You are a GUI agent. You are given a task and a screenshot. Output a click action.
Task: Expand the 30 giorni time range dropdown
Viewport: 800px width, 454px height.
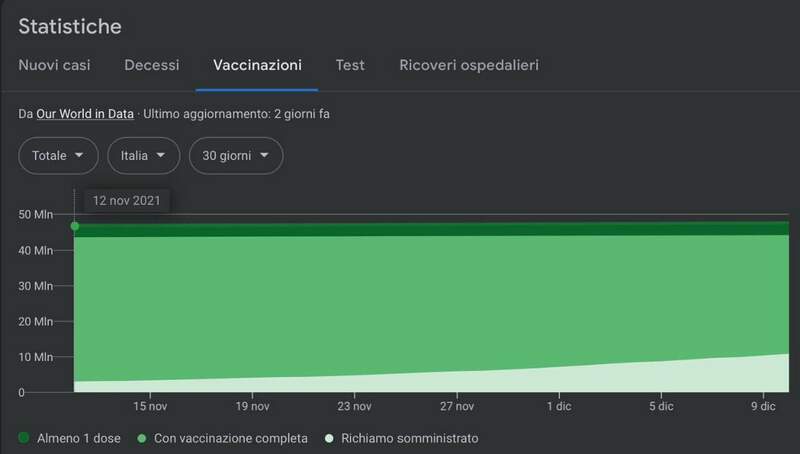(x=235, y=156)
